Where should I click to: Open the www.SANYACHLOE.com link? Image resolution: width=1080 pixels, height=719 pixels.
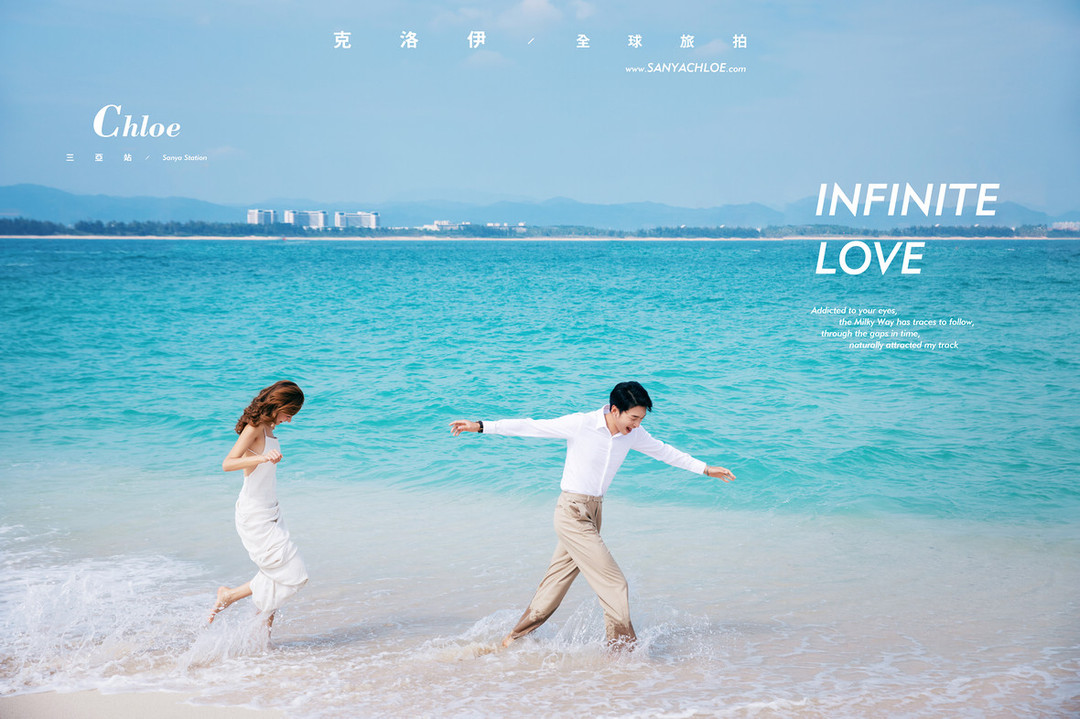point(685,69)
